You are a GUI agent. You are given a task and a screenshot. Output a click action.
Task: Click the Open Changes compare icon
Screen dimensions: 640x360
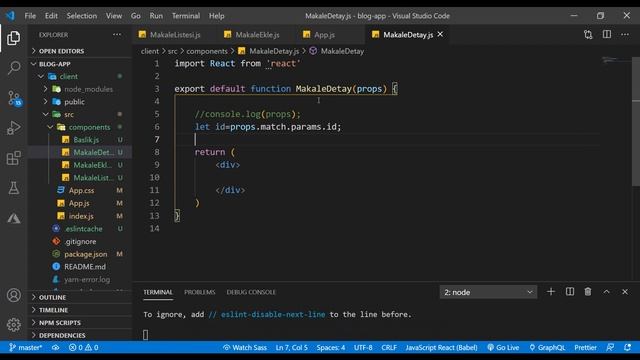click(588, 35)
